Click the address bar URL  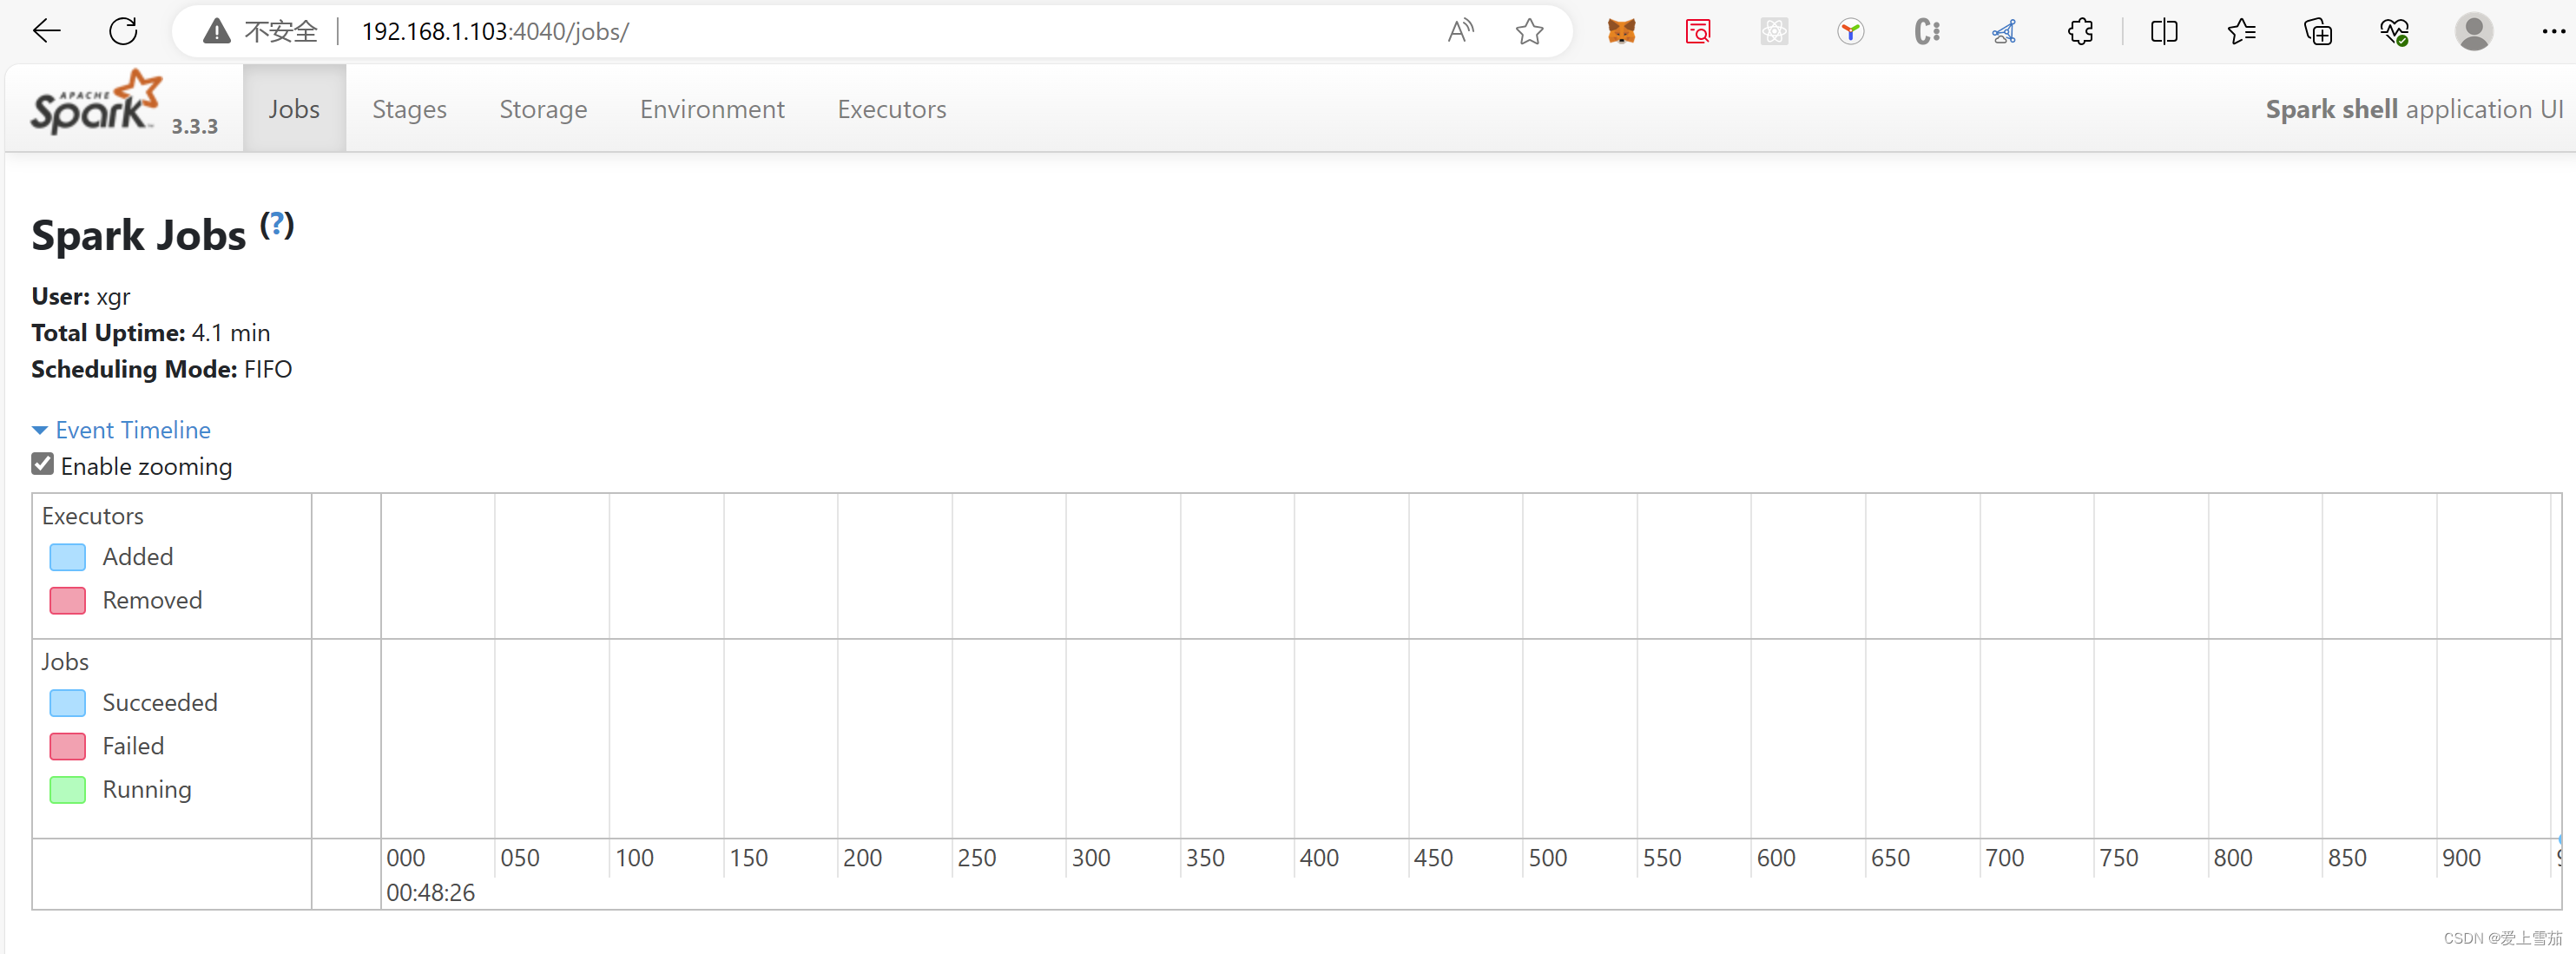click(495, 31)
